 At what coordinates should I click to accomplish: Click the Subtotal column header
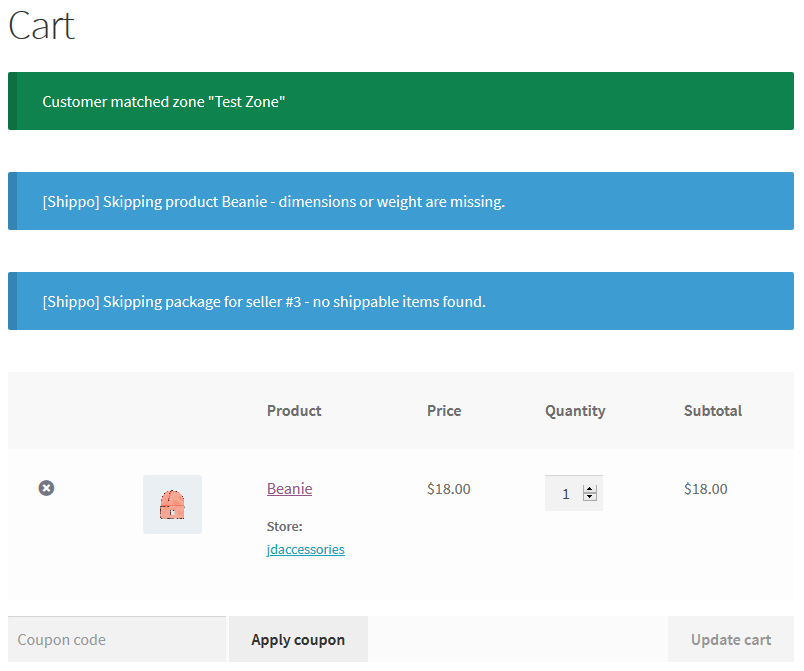713,411
